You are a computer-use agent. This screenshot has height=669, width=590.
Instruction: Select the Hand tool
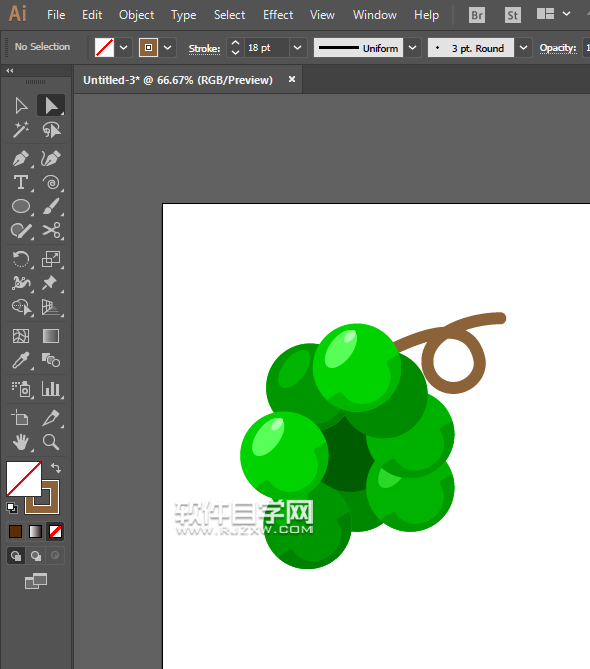pos(20,442)
